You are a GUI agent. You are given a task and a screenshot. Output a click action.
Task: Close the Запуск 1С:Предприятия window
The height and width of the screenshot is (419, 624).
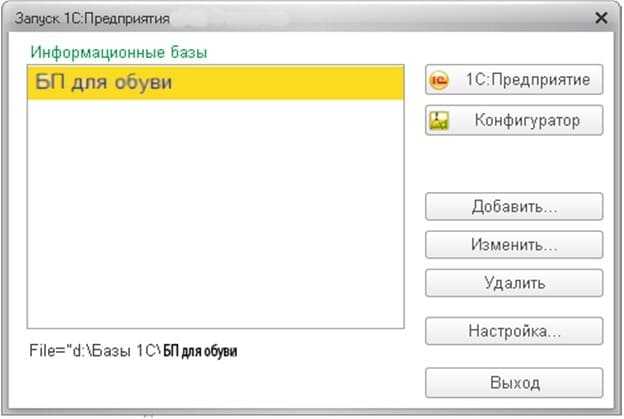pyautogui.click(x=601, y=18)
